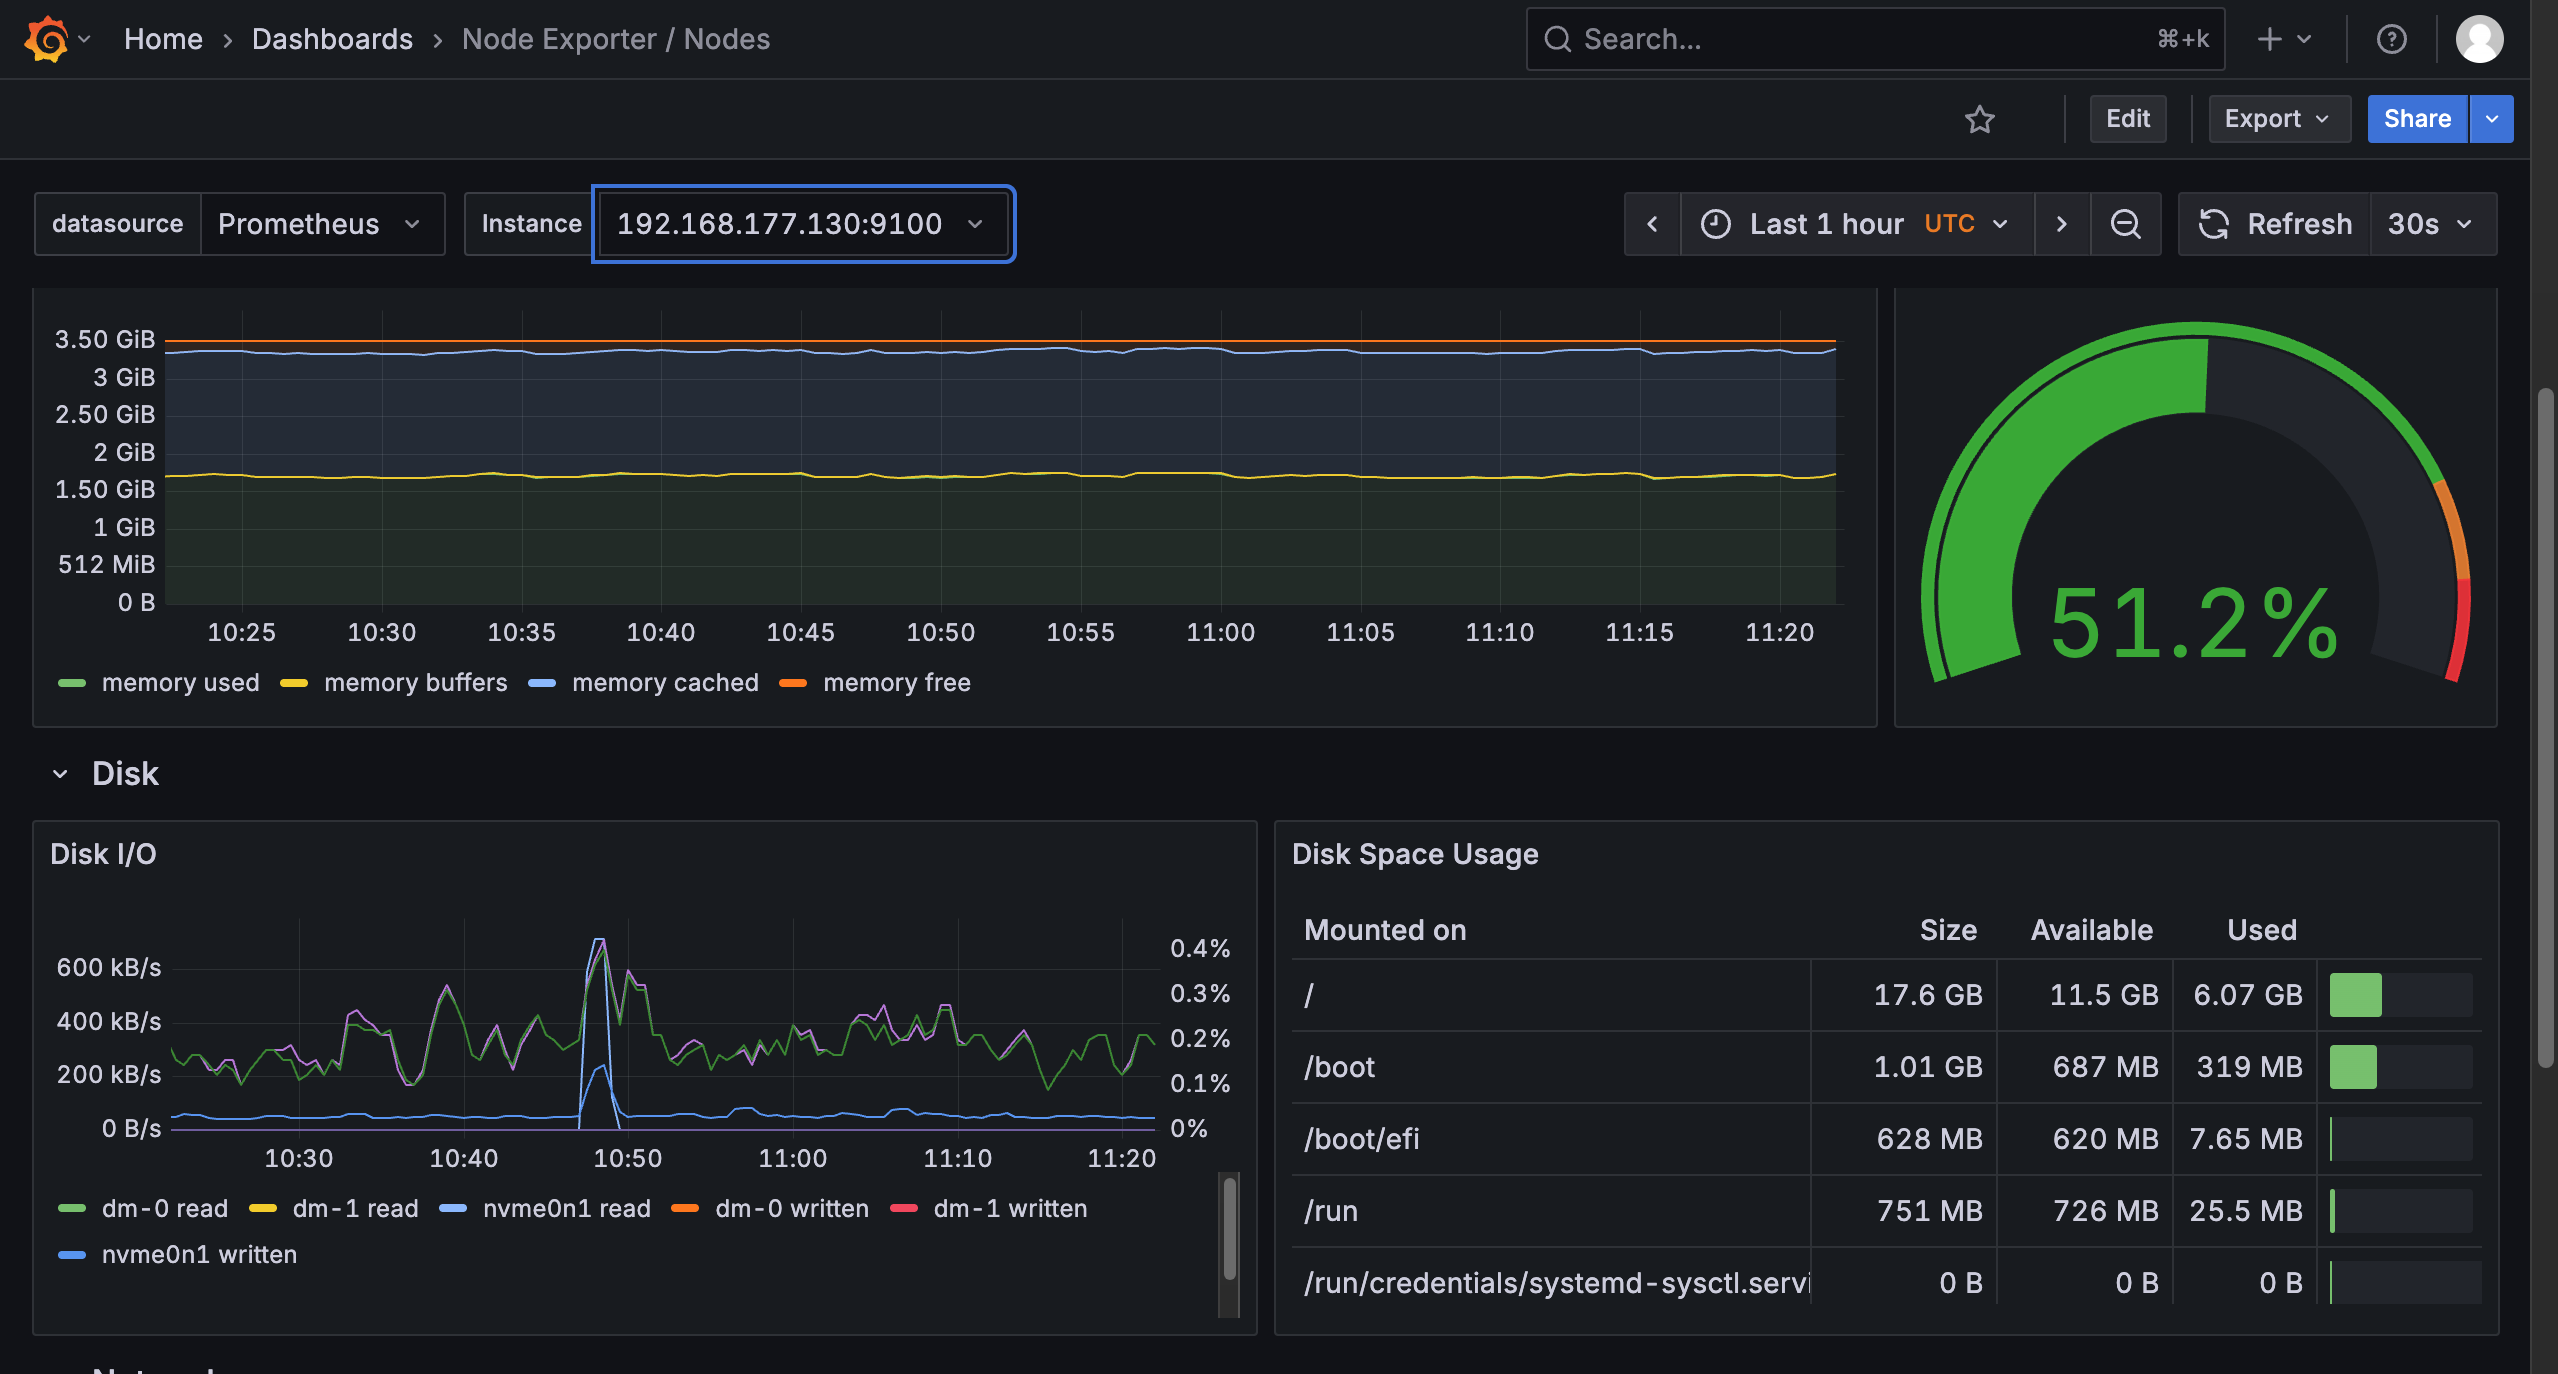This screenshot has height=1374, width=2558.
Task: Open the user profile avatar
Action: [2479, 39]
